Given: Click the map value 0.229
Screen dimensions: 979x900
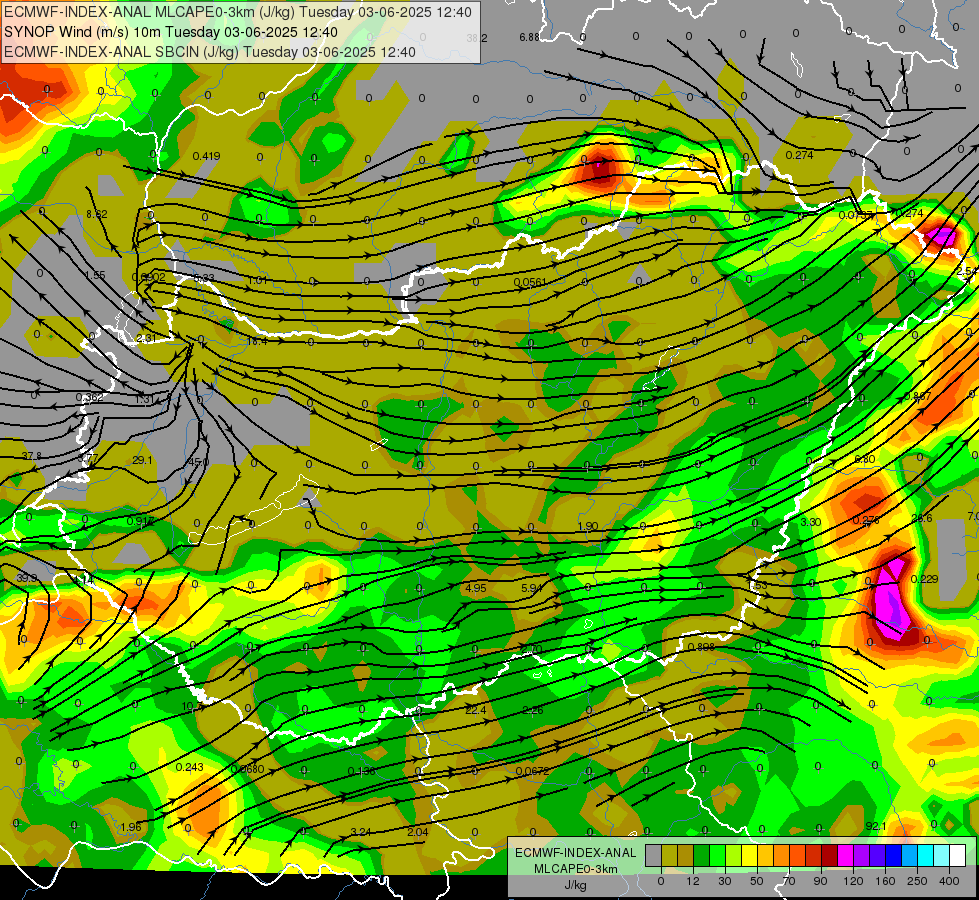Looking at the screenshot, I should pos(924,579).
